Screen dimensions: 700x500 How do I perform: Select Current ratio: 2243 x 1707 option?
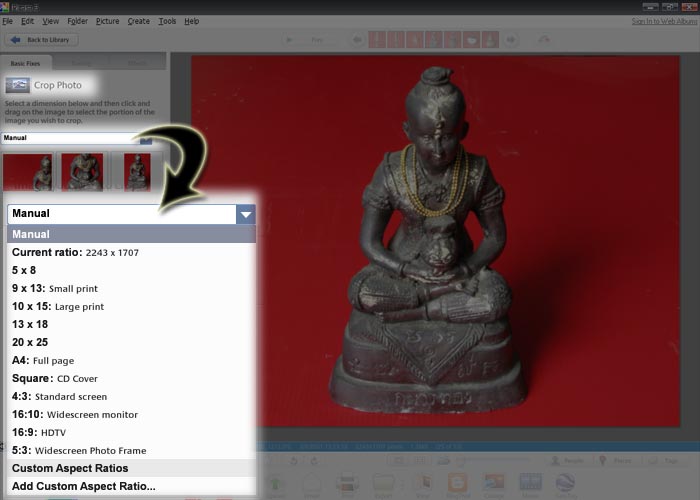131,252
